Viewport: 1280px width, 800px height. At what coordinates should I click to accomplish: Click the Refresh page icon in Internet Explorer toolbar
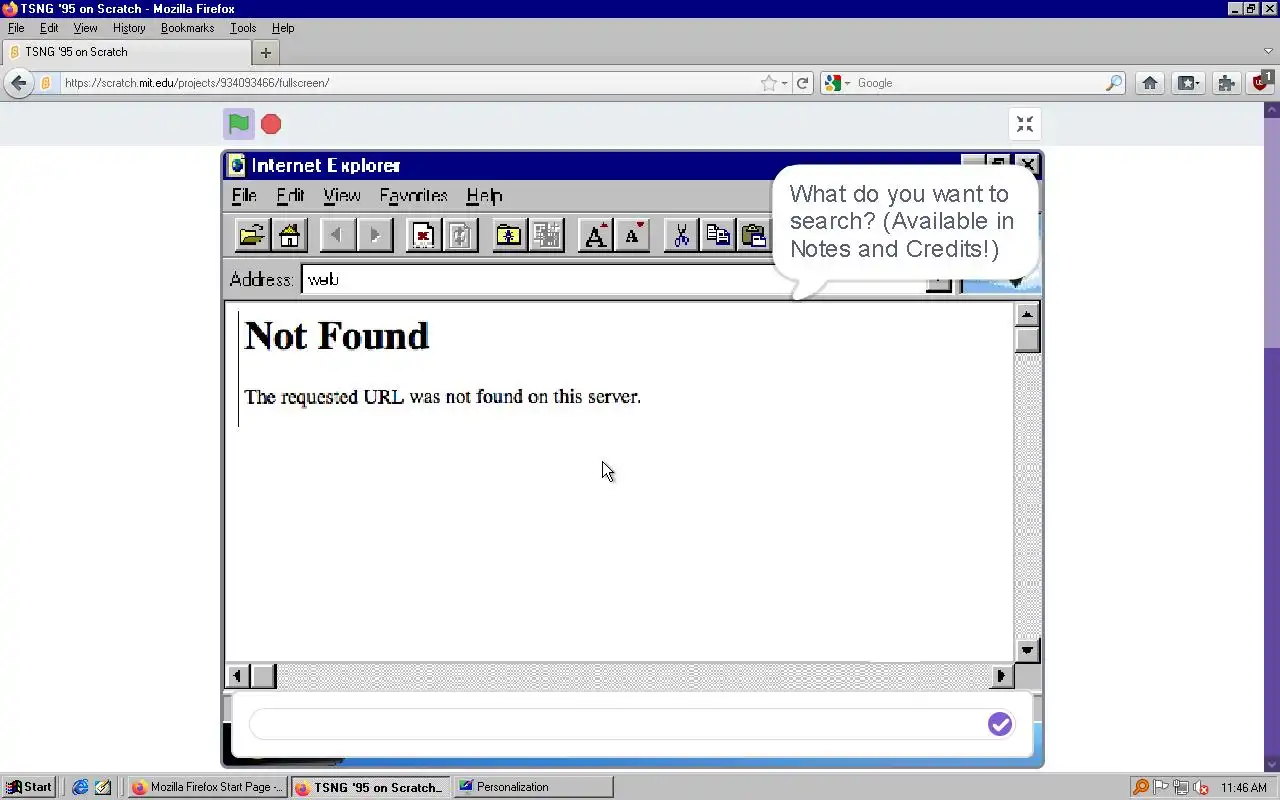point(460,235)
